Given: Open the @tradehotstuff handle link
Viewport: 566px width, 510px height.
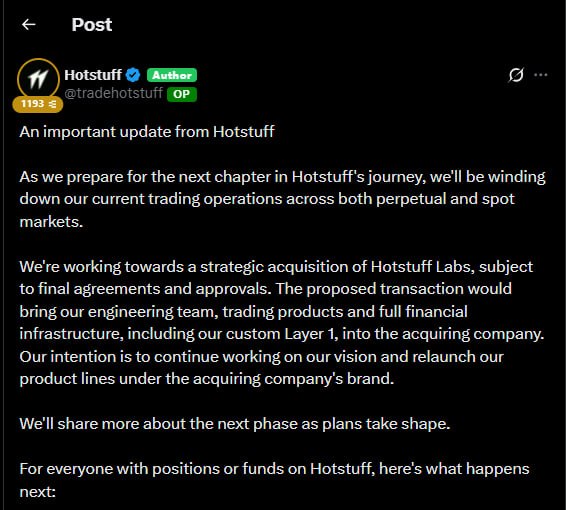Looking at the screenshot, I should [113, 93].
